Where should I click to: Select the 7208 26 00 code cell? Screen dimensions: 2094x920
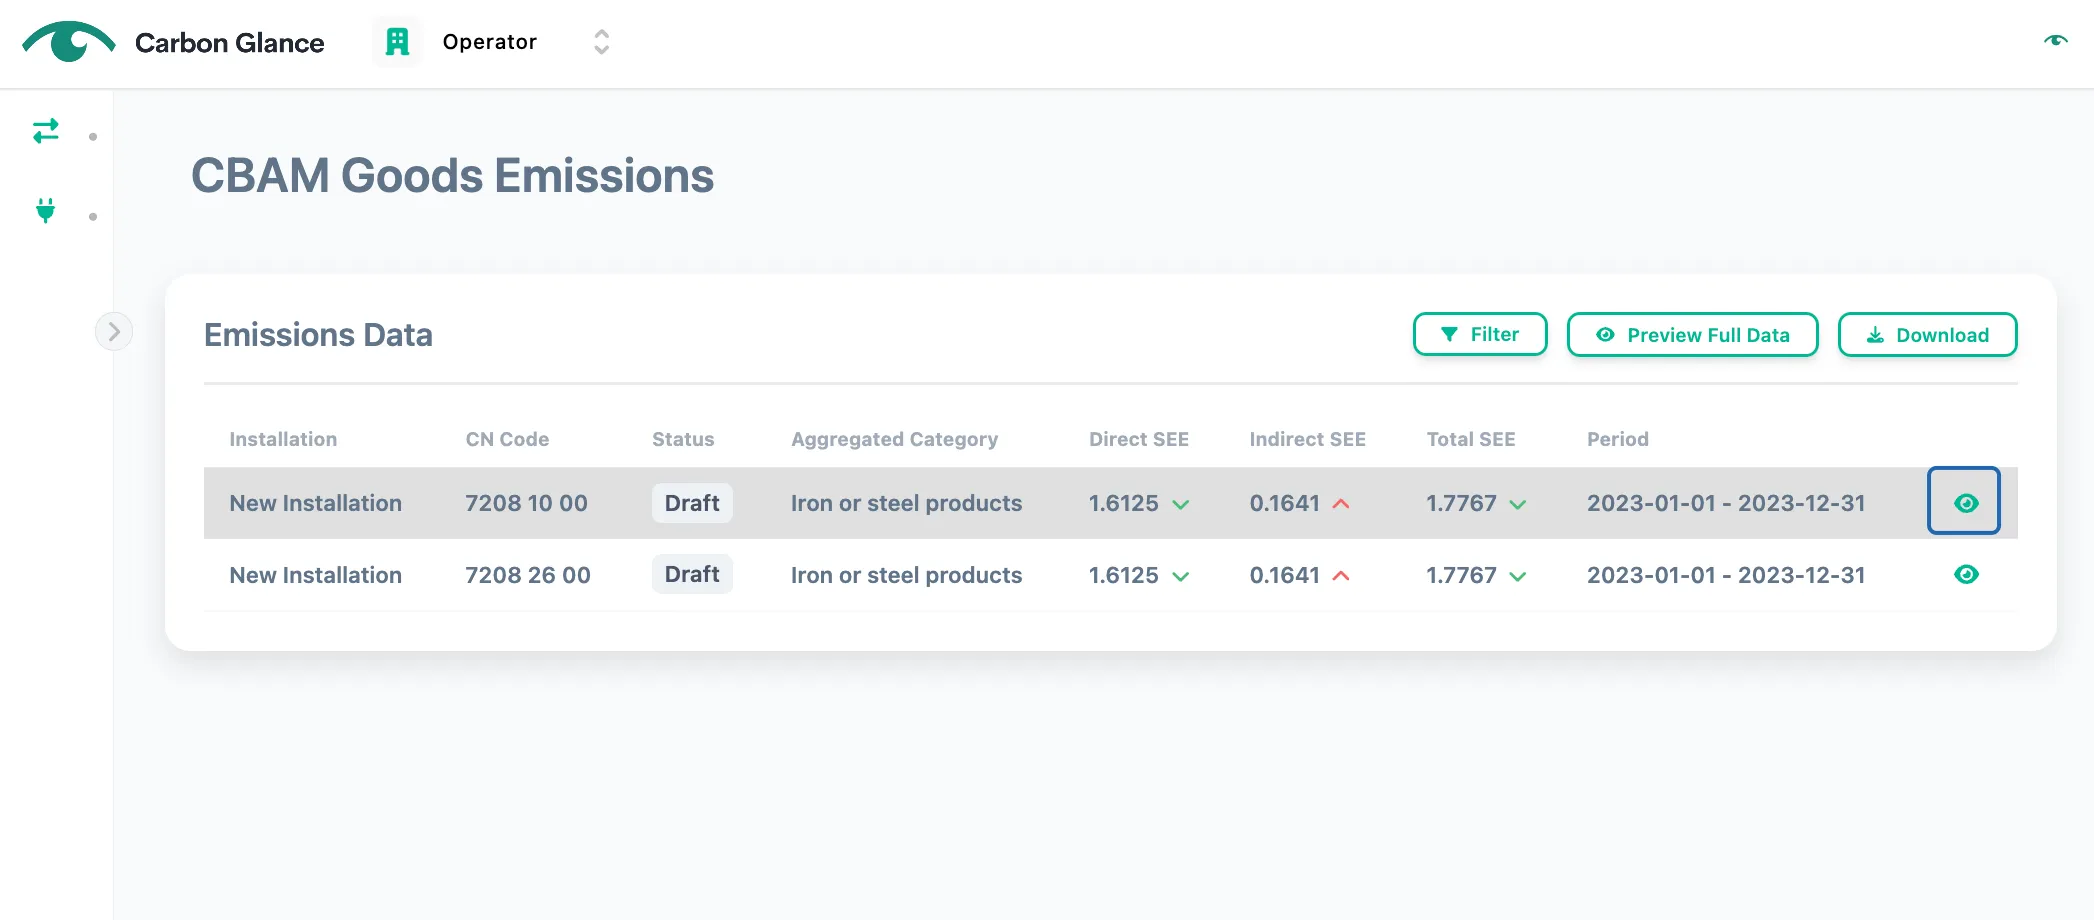point(528,575)
